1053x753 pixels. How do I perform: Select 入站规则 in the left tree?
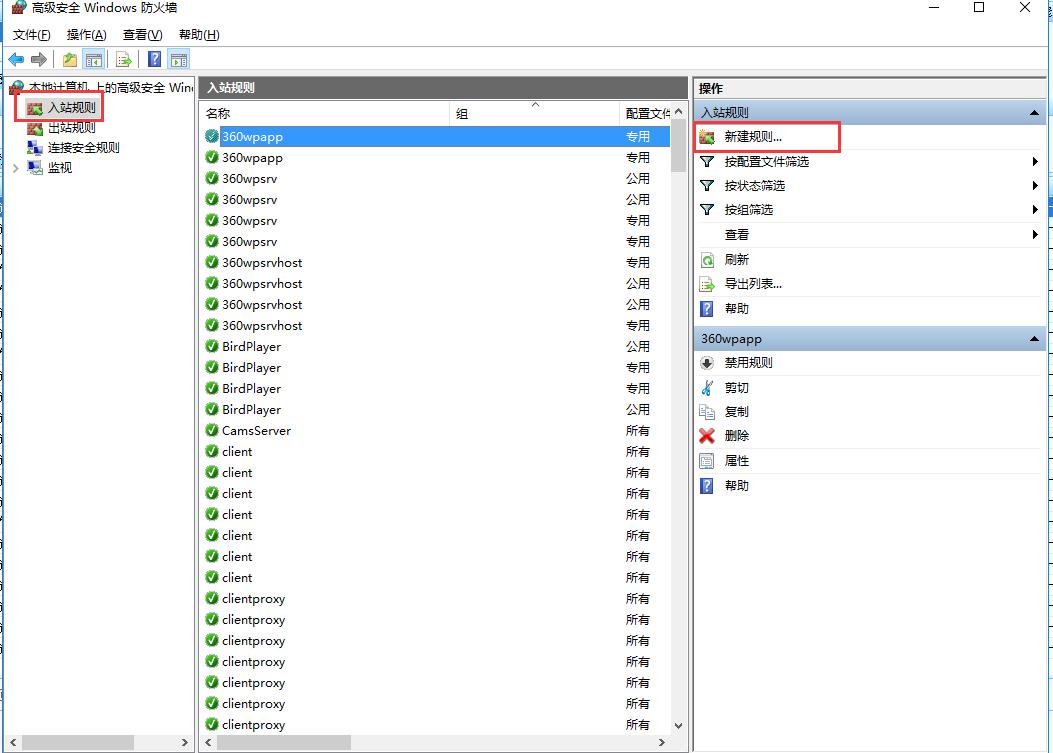pos(71,107)
